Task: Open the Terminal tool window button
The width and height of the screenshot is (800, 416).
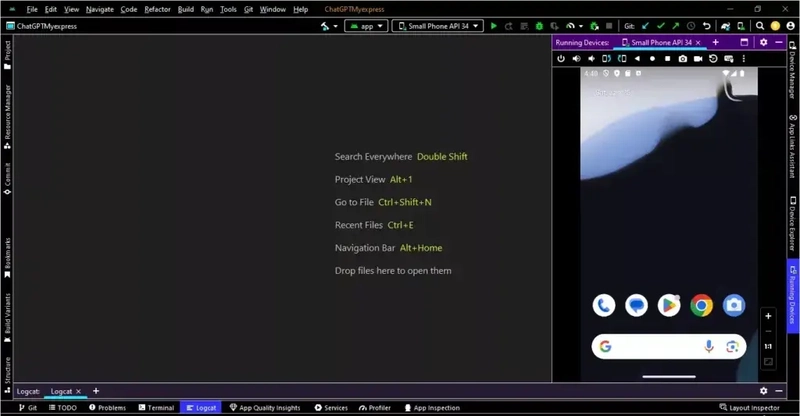Action: (x=155, y=408)
